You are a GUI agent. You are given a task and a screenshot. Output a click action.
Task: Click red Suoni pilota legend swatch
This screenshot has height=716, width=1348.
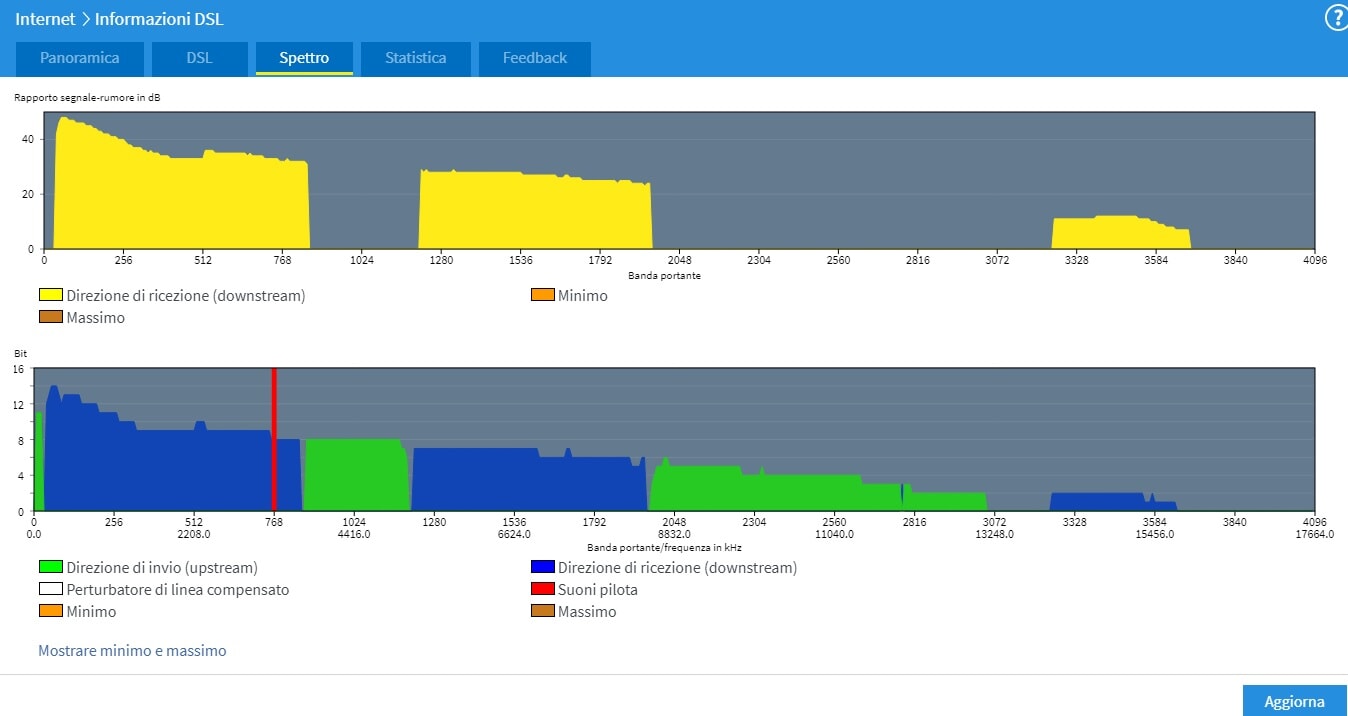click(542, 590)
